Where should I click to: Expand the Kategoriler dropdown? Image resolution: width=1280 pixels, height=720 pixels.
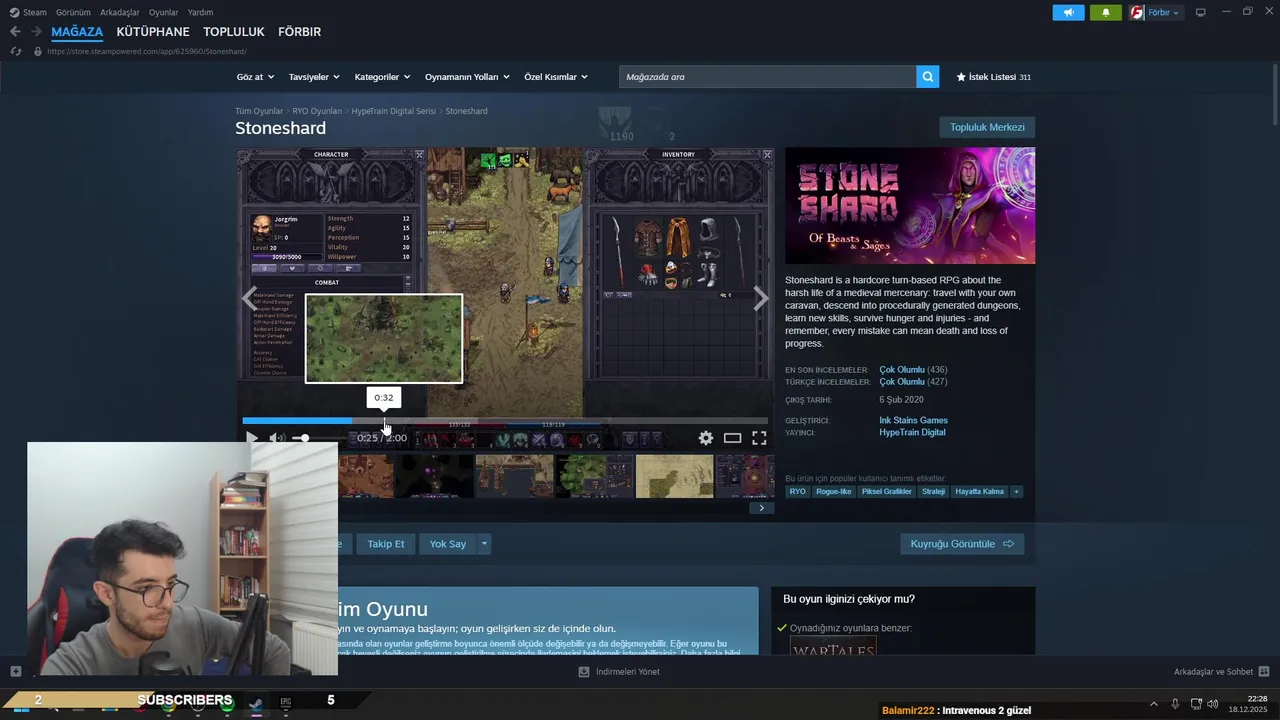click(383, 77)
